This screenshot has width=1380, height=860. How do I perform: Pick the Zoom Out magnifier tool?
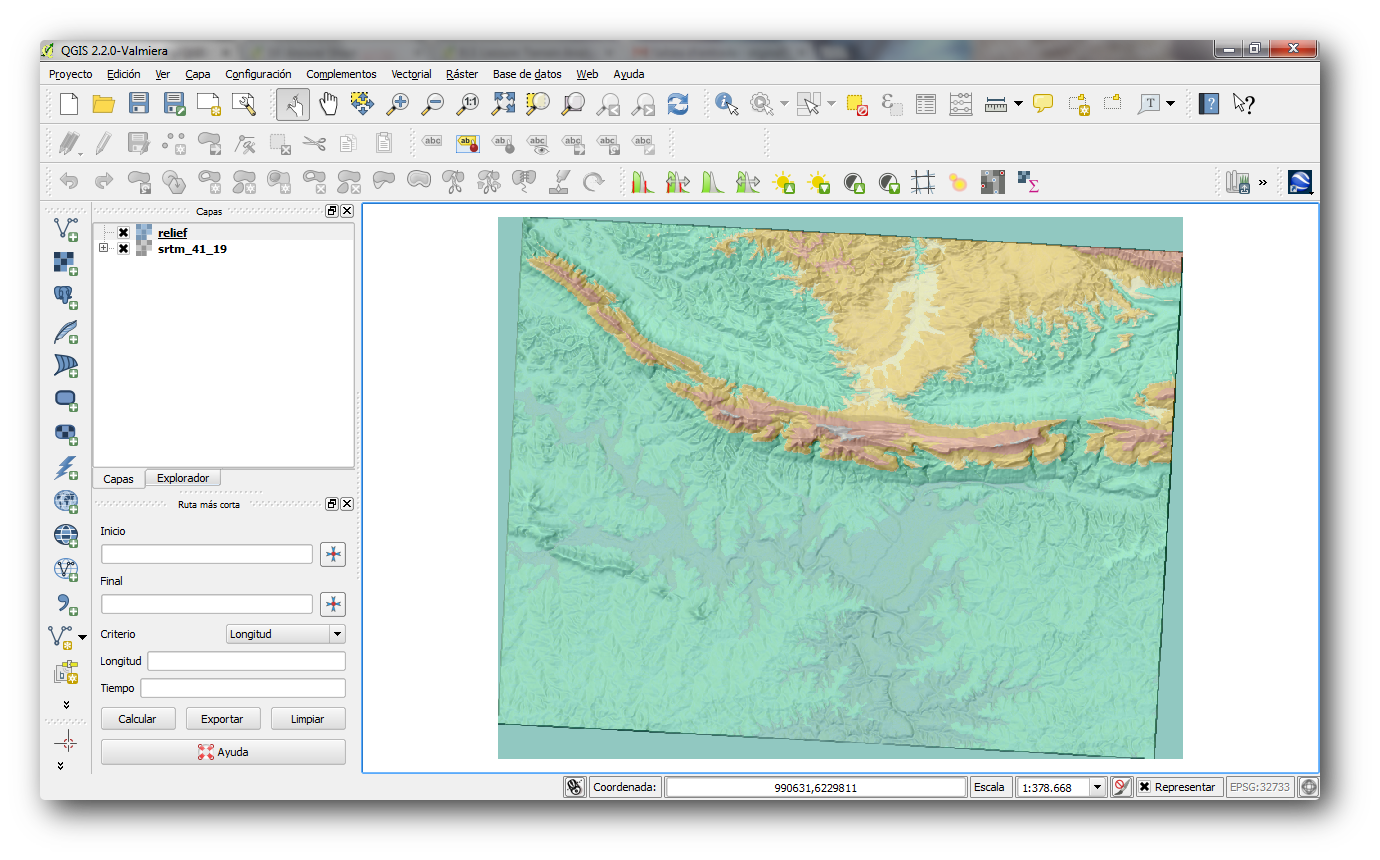click(x=432, y=103)
